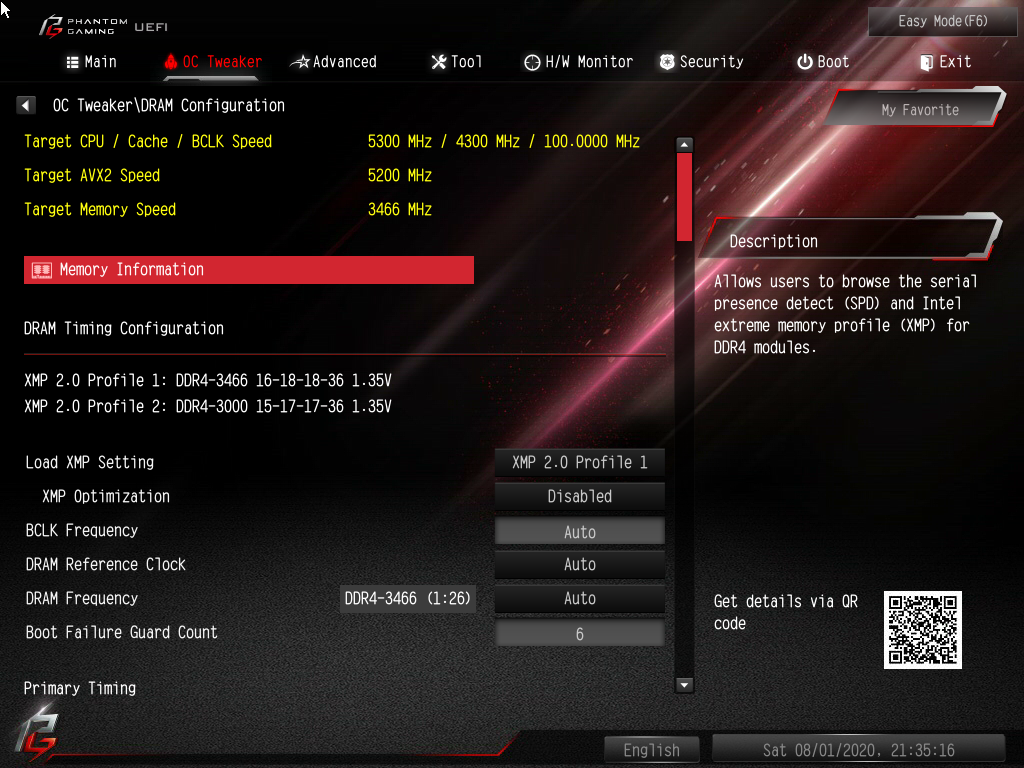Toggle the XMP Optimization Disabled option
The image size is (1024, 768).
point(580,496)
